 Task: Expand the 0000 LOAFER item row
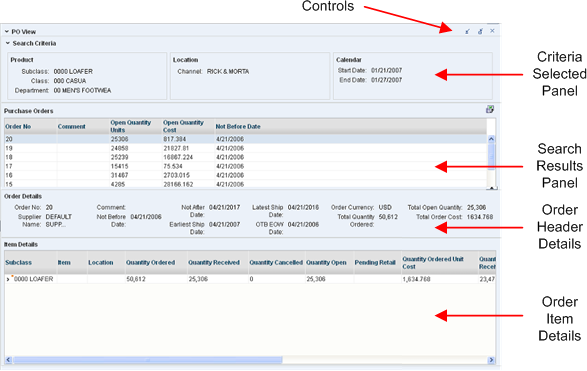click(8, 279)
